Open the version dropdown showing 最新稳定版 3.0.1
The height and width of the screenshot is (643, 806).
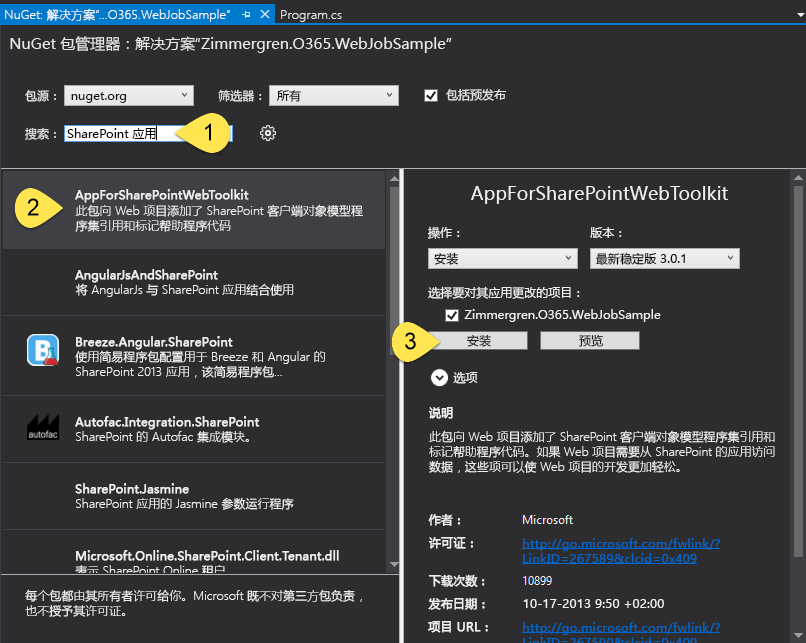coord(664,258)
